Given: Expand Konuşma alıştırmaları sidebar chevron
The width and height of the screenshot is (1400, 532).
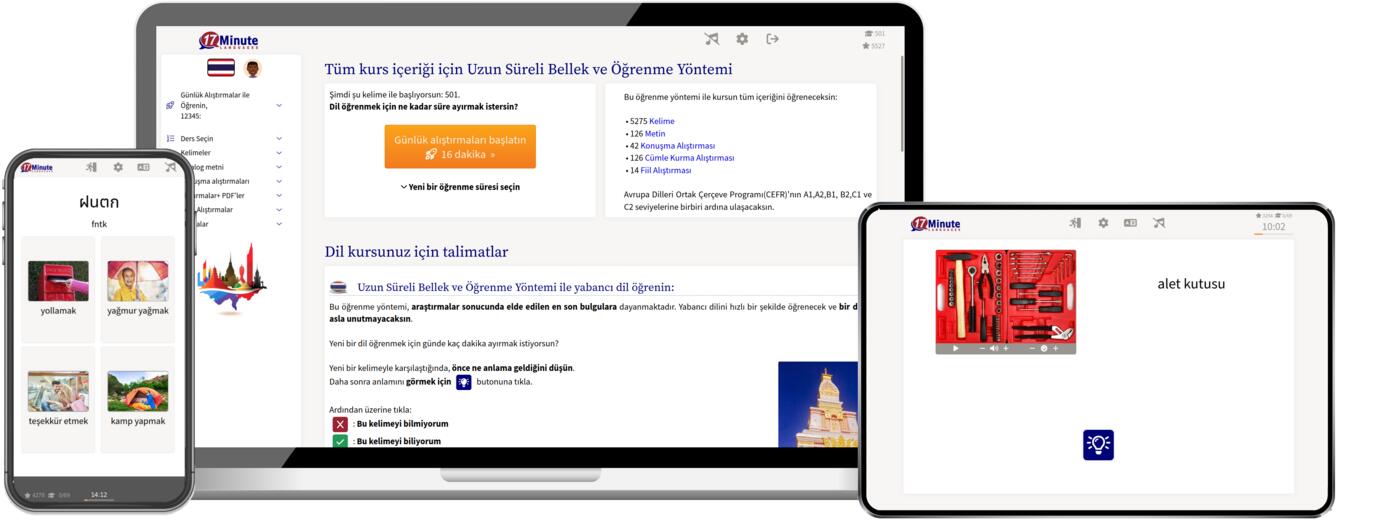Looking at the screenshot, I should click(x=279, y=182).
